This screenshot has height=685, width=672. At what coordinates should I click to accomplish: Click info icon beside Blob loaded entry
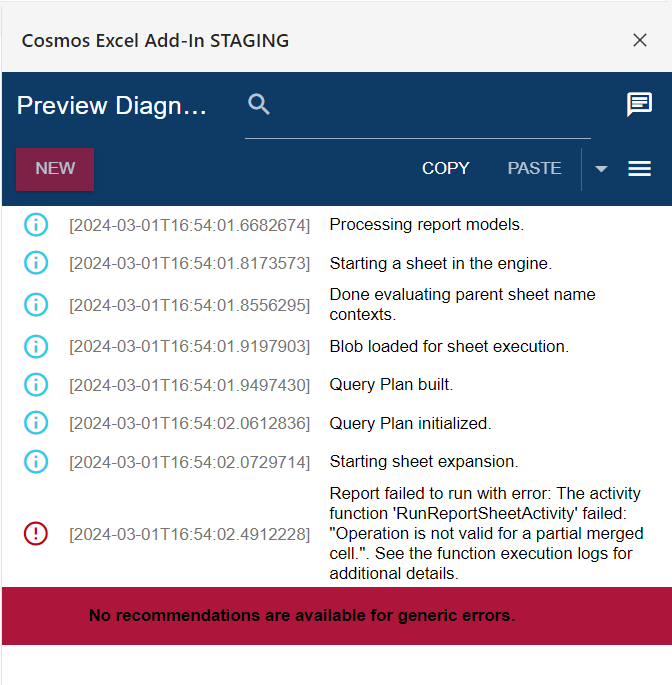(35, 347)
